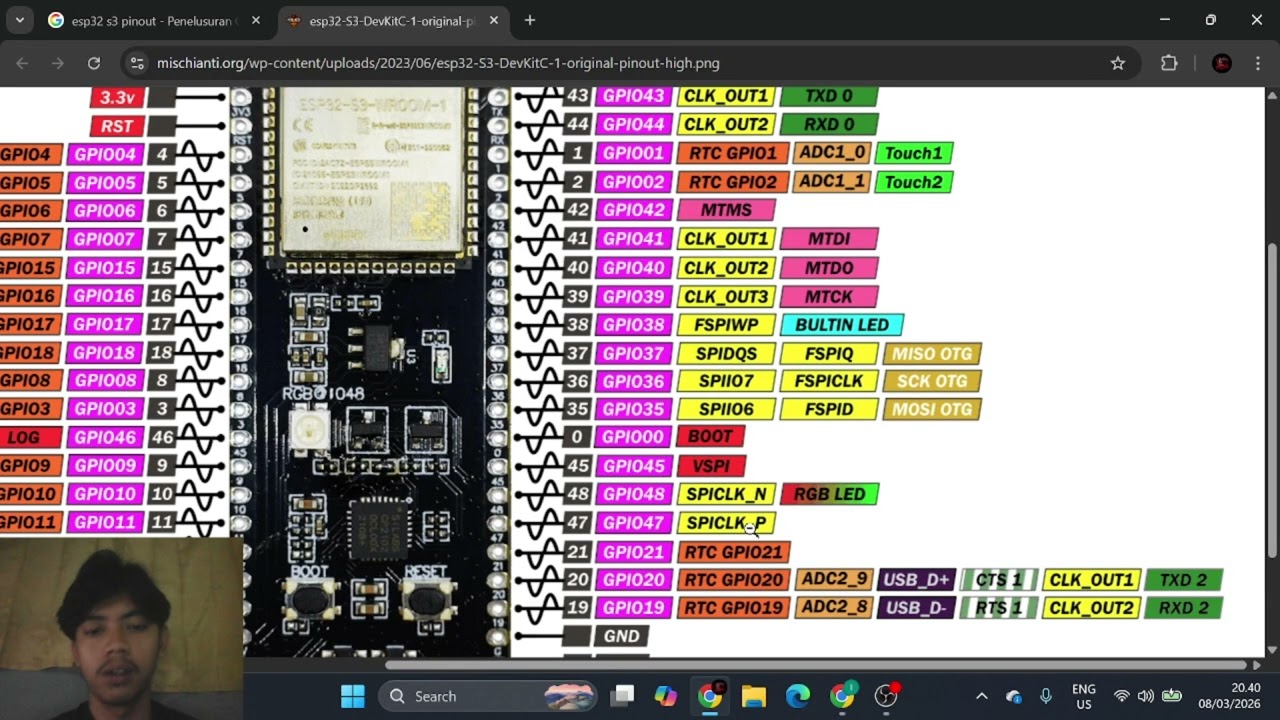Click the 'RTC GPIO21' label

pyautogui.click(x=734, y=552)
